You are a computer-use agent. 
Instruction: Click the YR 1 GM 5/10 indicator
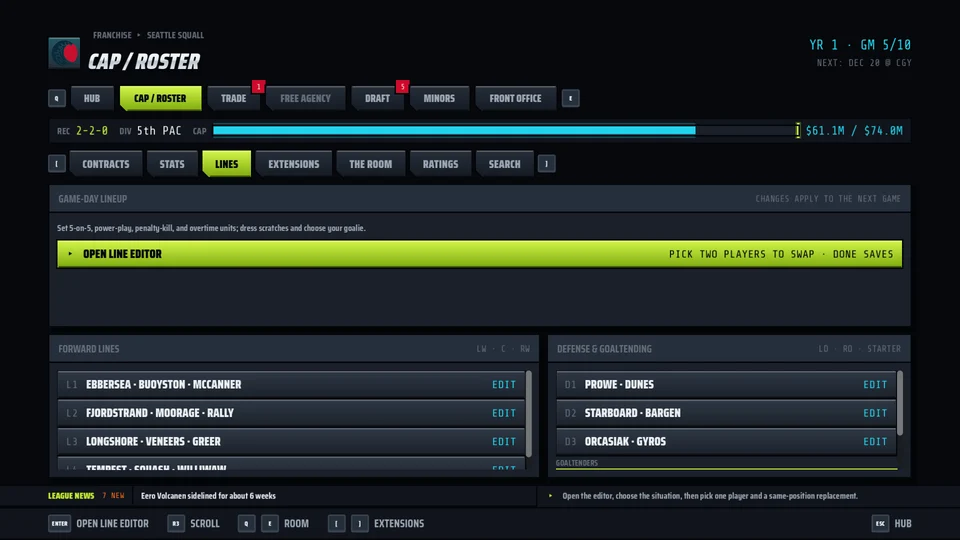860,45
